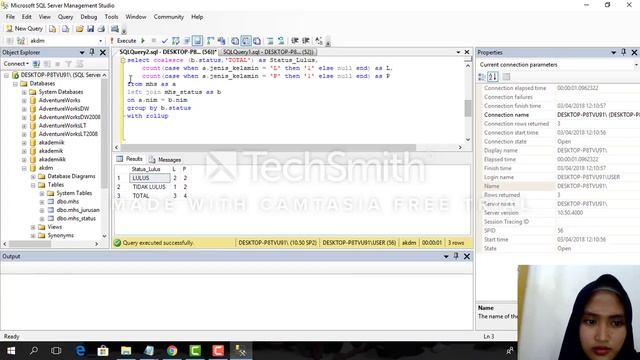Open Query Options icon
640x360 pixels.
click(x=187, y=41)
